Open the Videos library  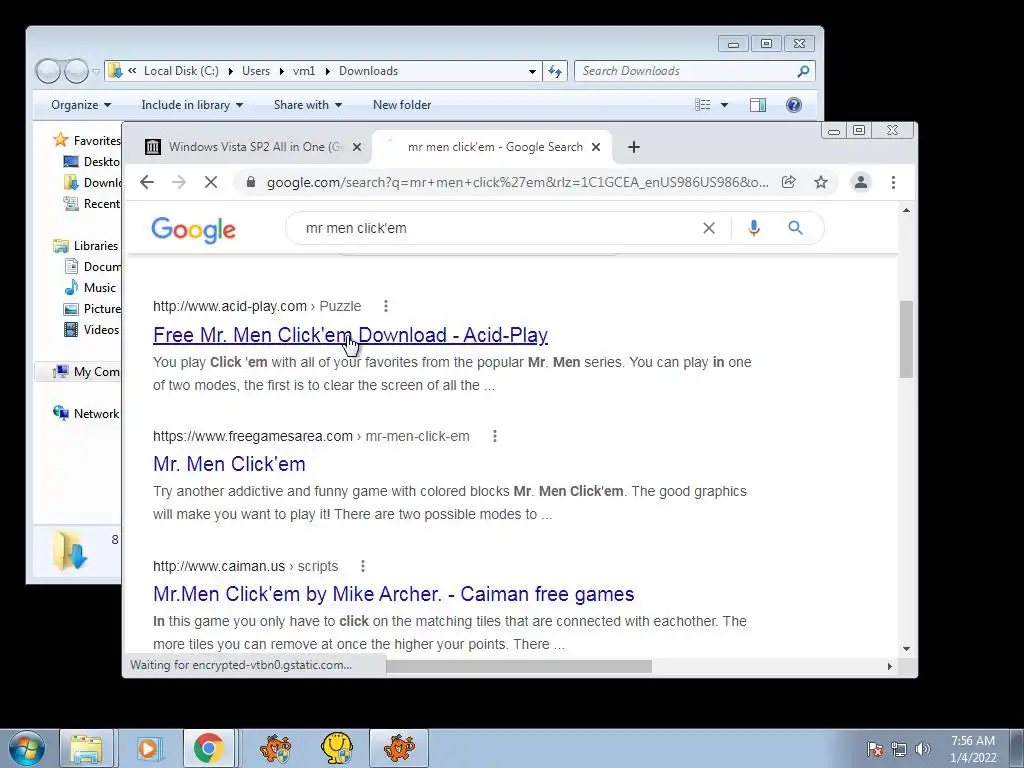(x=92, y=330)
